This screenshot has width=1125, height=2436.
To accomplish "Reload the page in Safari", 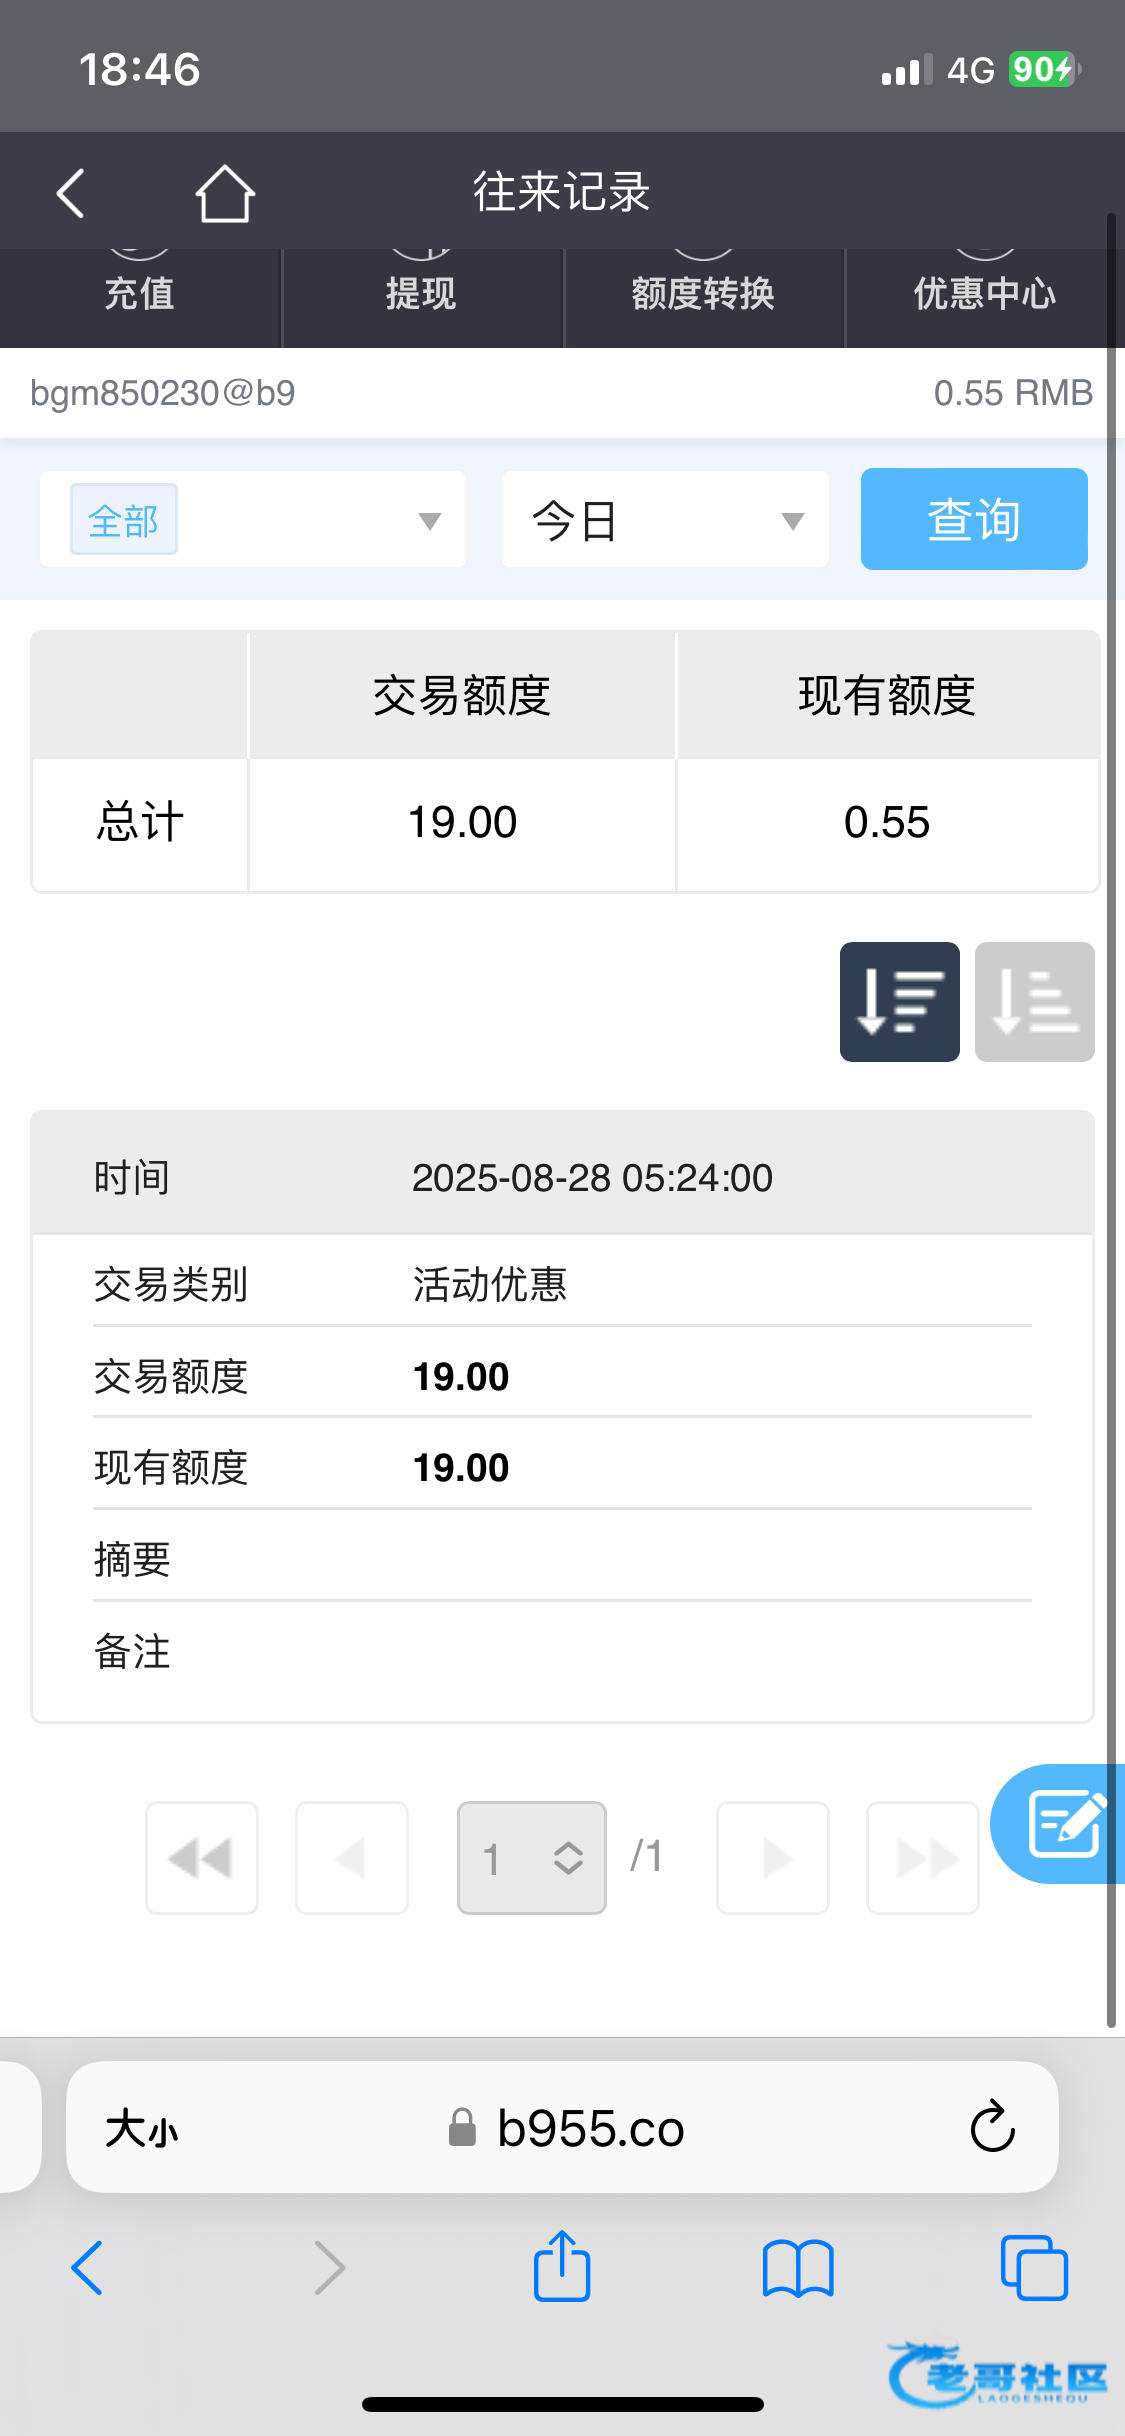I will 992,2126.
